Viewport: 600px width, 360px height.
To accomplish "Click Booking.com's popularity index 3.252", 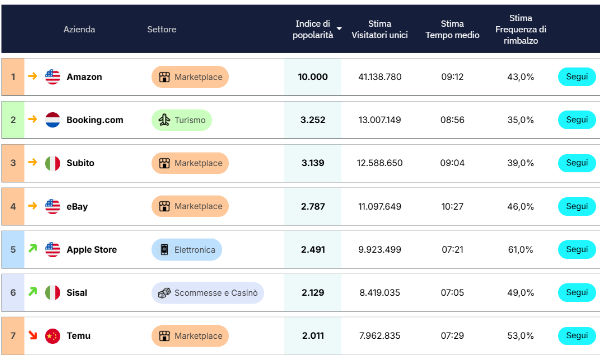I will click(313, 120).
